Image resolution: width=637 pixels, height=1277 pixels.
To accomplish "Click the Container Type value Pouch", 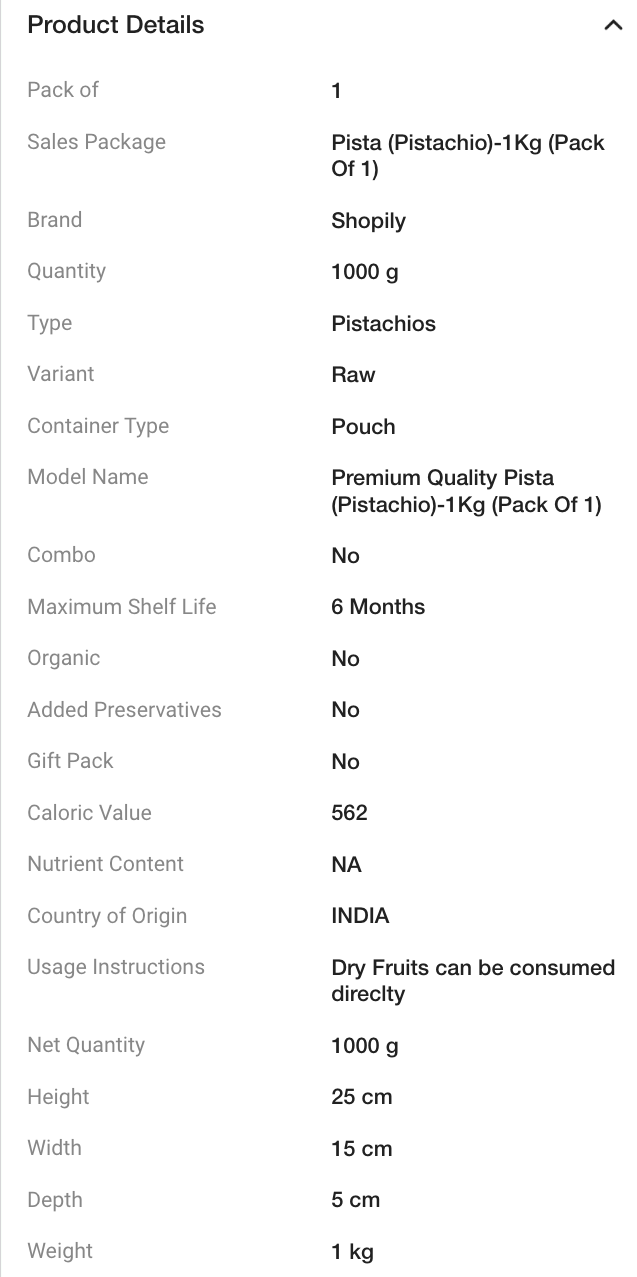I will click(x=363, y=427).
